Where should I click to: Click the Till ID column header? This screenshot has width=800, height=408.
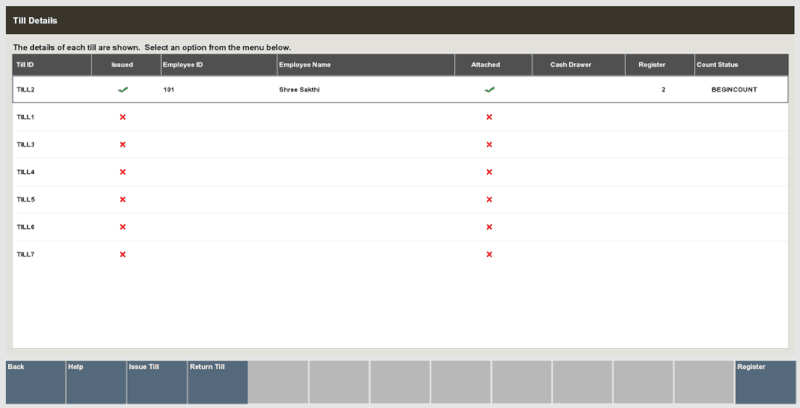(52, 65)
